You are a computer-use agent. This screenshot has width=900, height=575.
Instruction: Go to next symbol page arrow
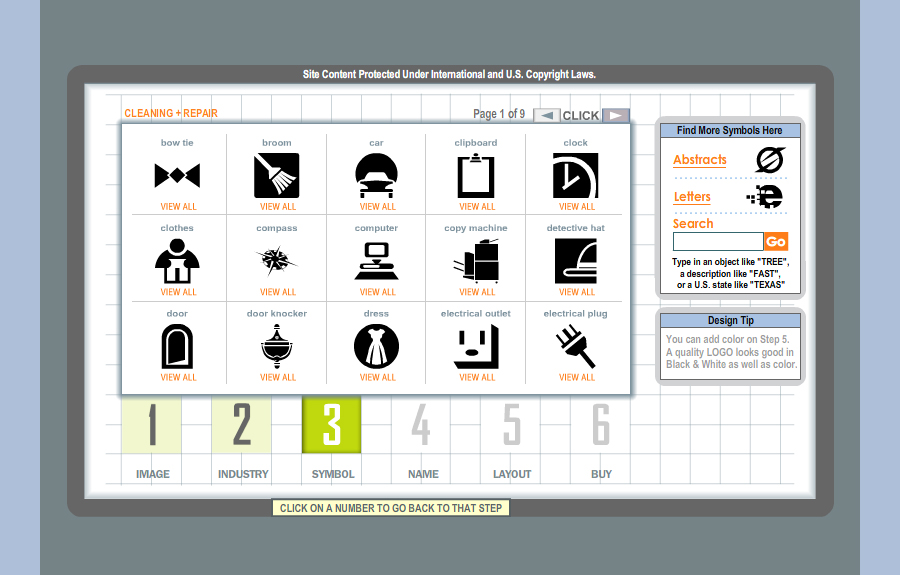coord(617,115)
